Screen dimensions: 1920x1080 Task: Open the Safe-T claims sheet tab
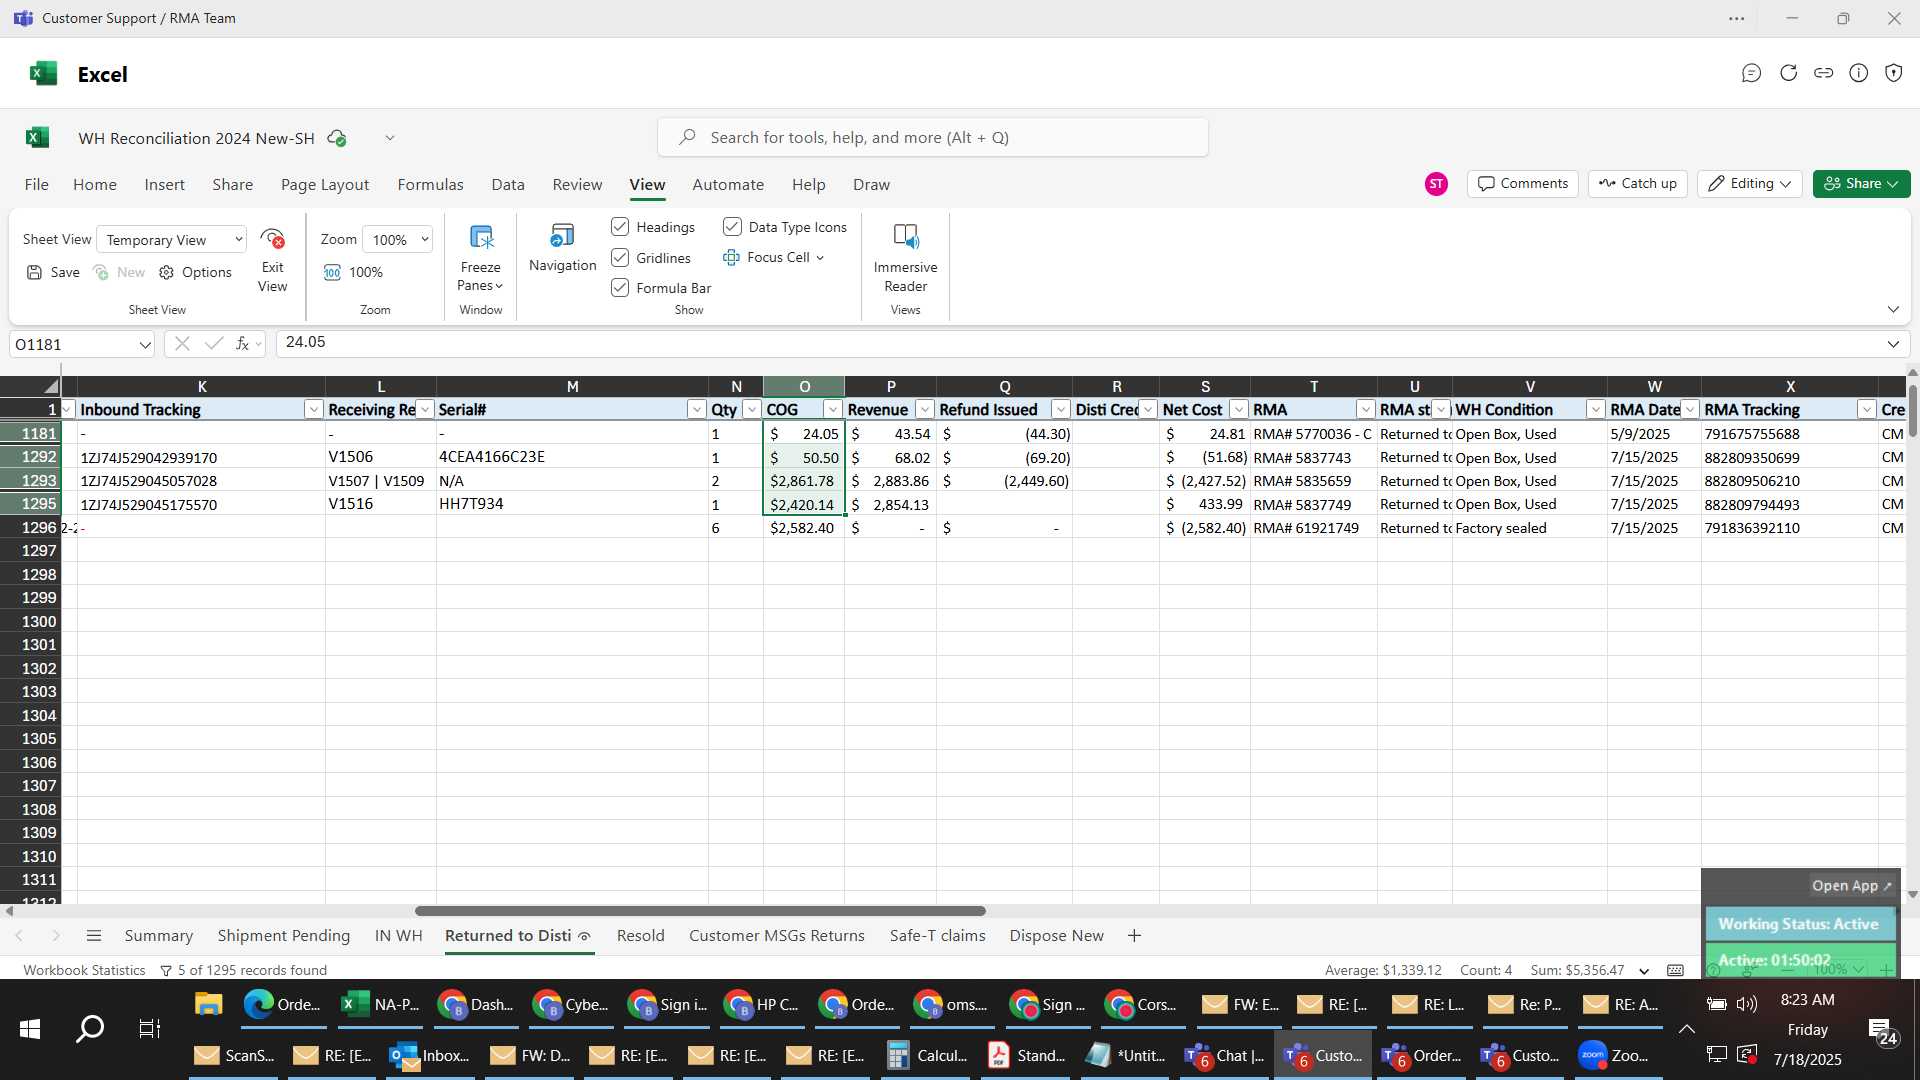point(938,936)
